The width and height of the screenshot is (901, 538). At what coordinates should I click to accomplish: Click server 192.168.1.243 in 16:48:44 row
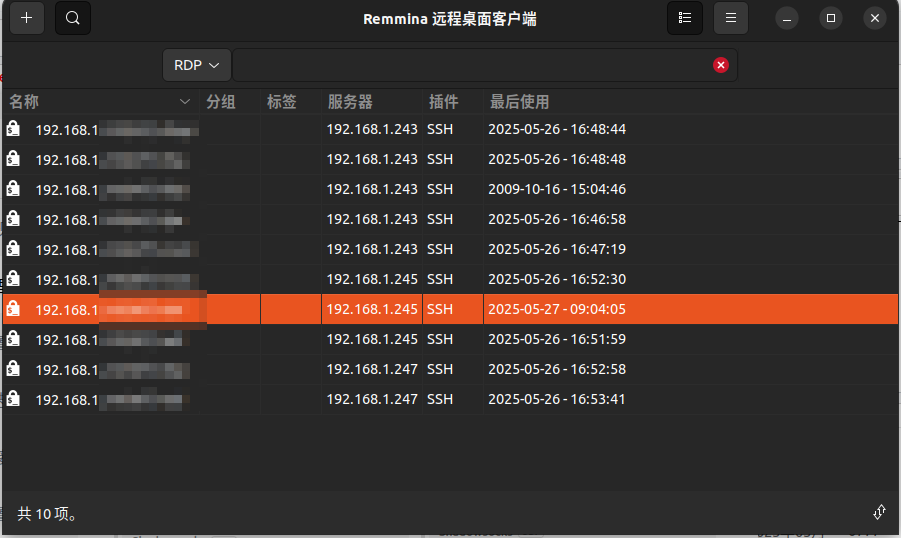pos(372,129)
